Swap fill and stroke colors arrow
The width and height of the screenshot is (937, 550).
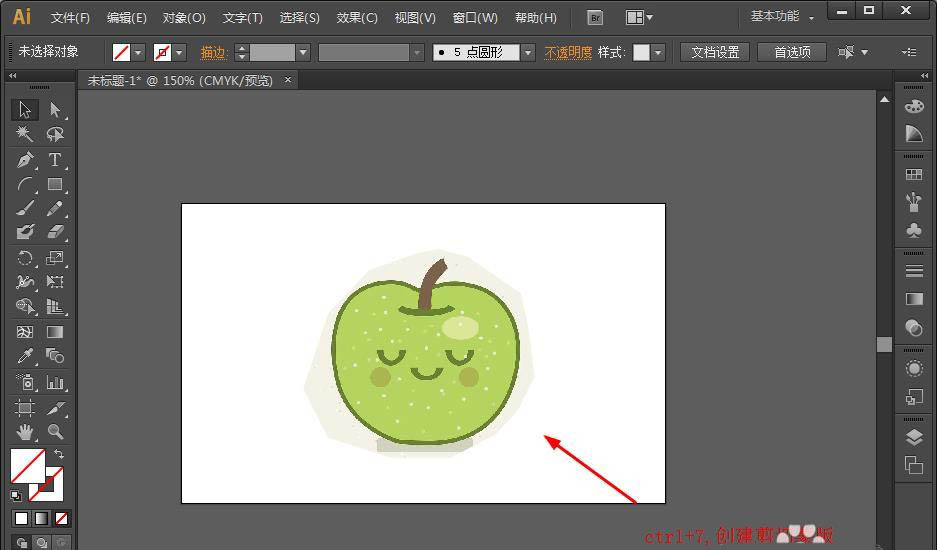59,454
